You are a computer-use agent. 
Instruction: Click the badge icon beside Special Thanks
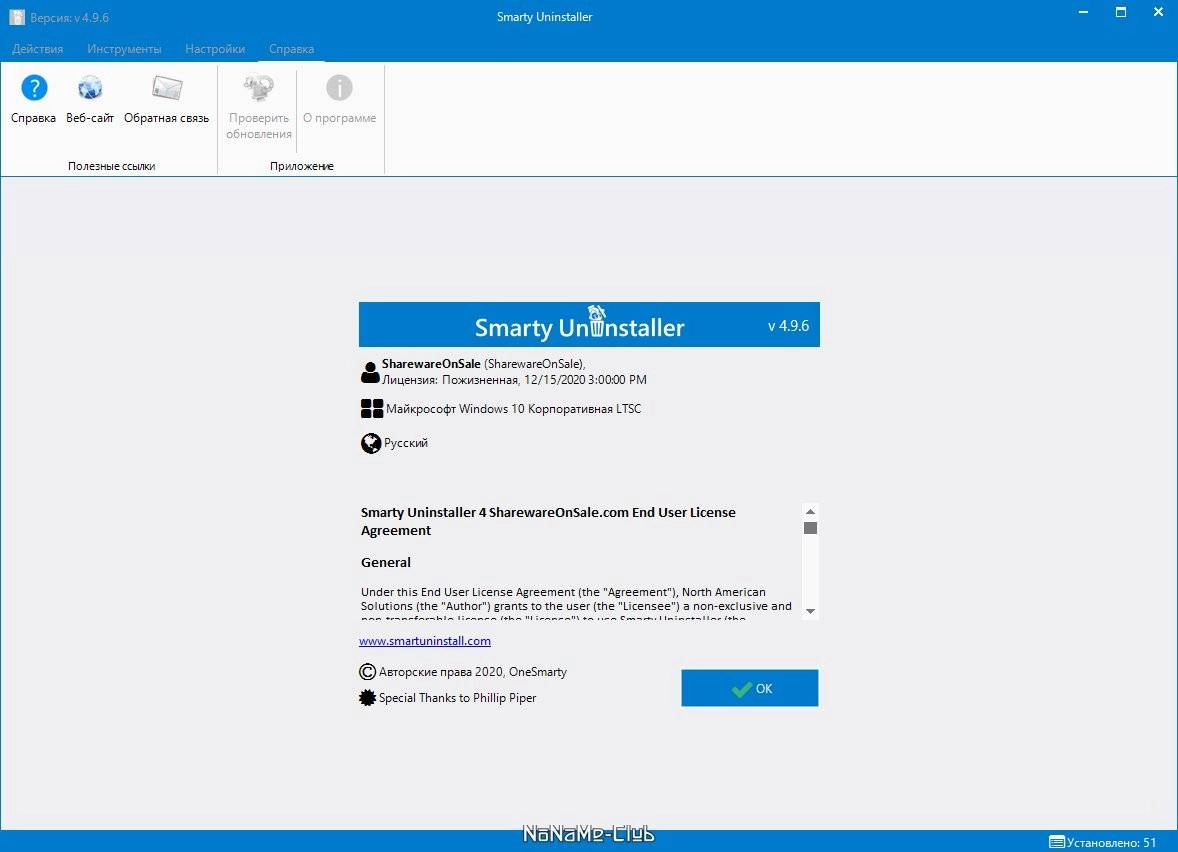(x=367, y=698)
